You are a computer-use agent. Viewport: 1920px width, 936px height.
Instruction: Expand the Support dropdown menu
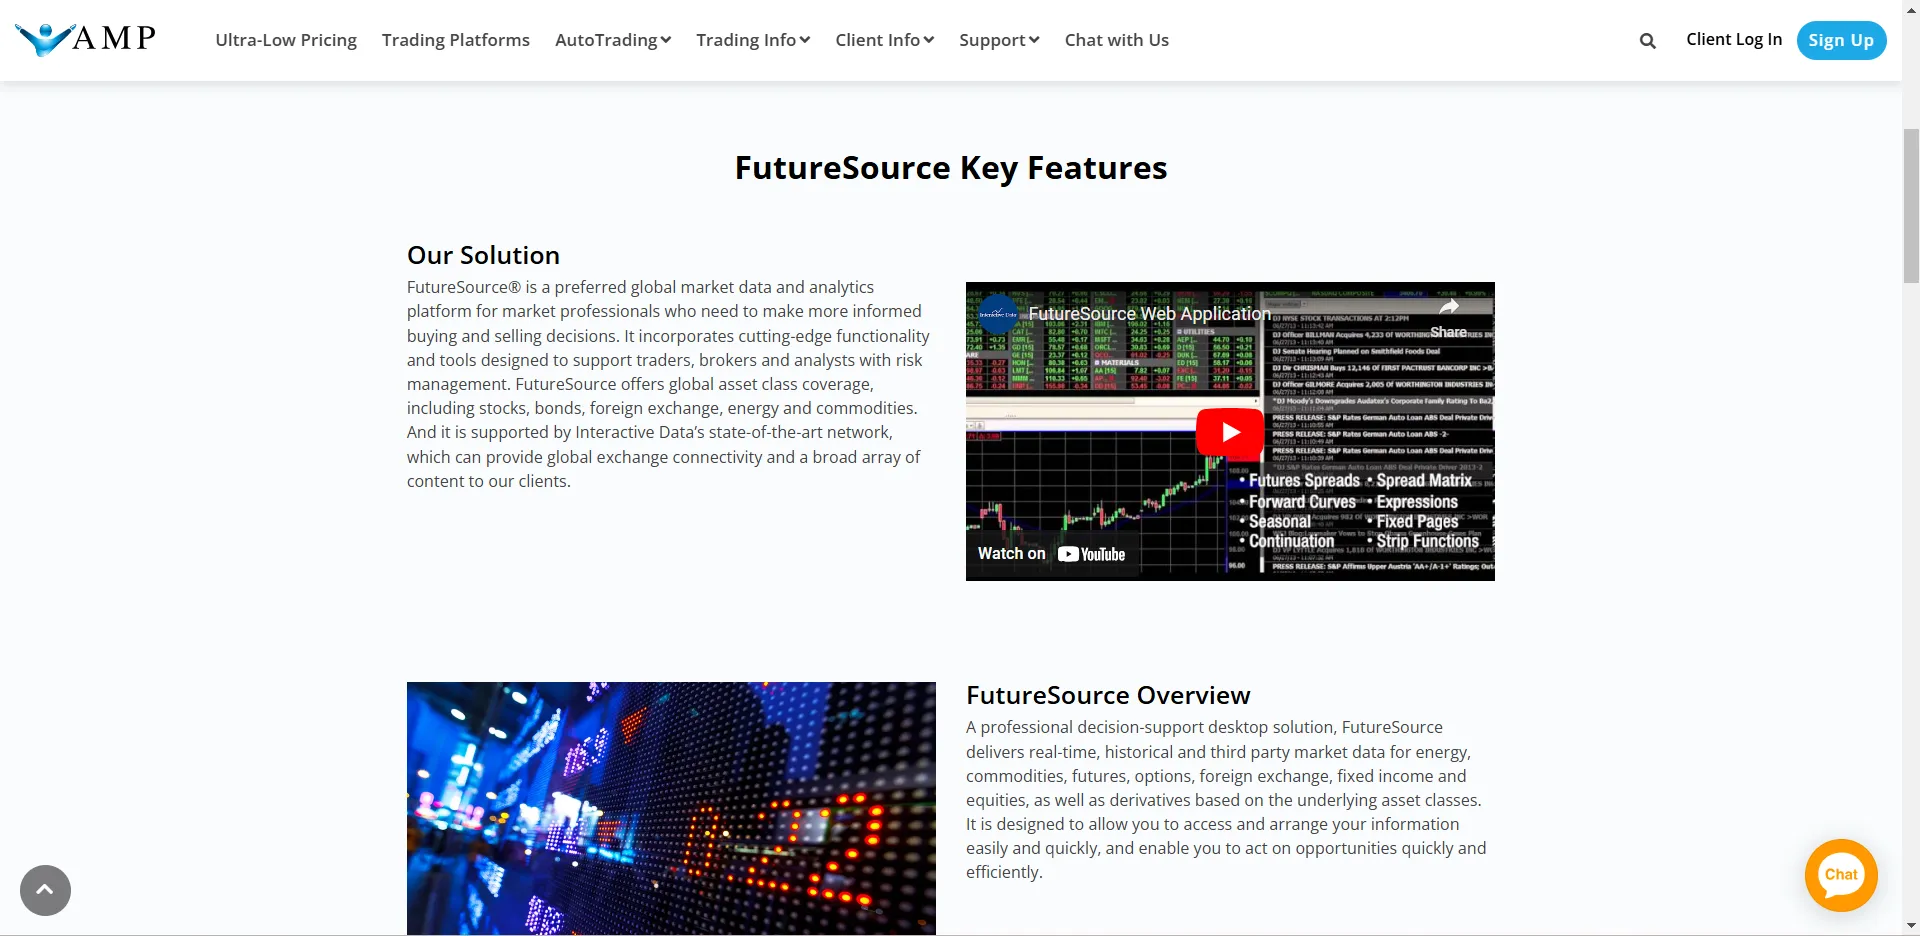(999, 40)
